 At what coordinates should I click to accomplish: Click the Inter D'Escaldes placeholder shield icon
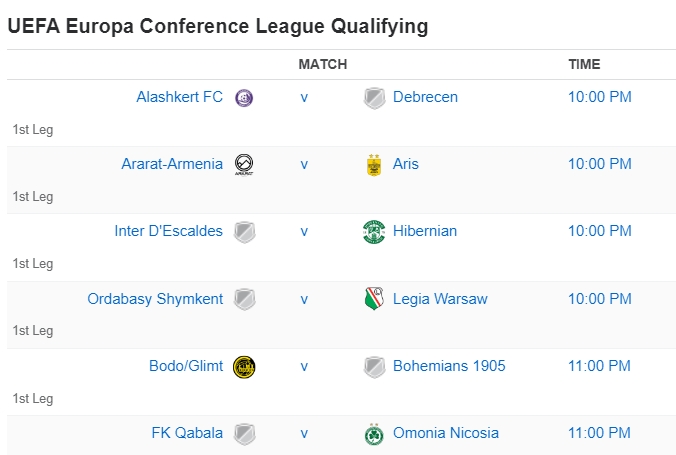(244, 232)
